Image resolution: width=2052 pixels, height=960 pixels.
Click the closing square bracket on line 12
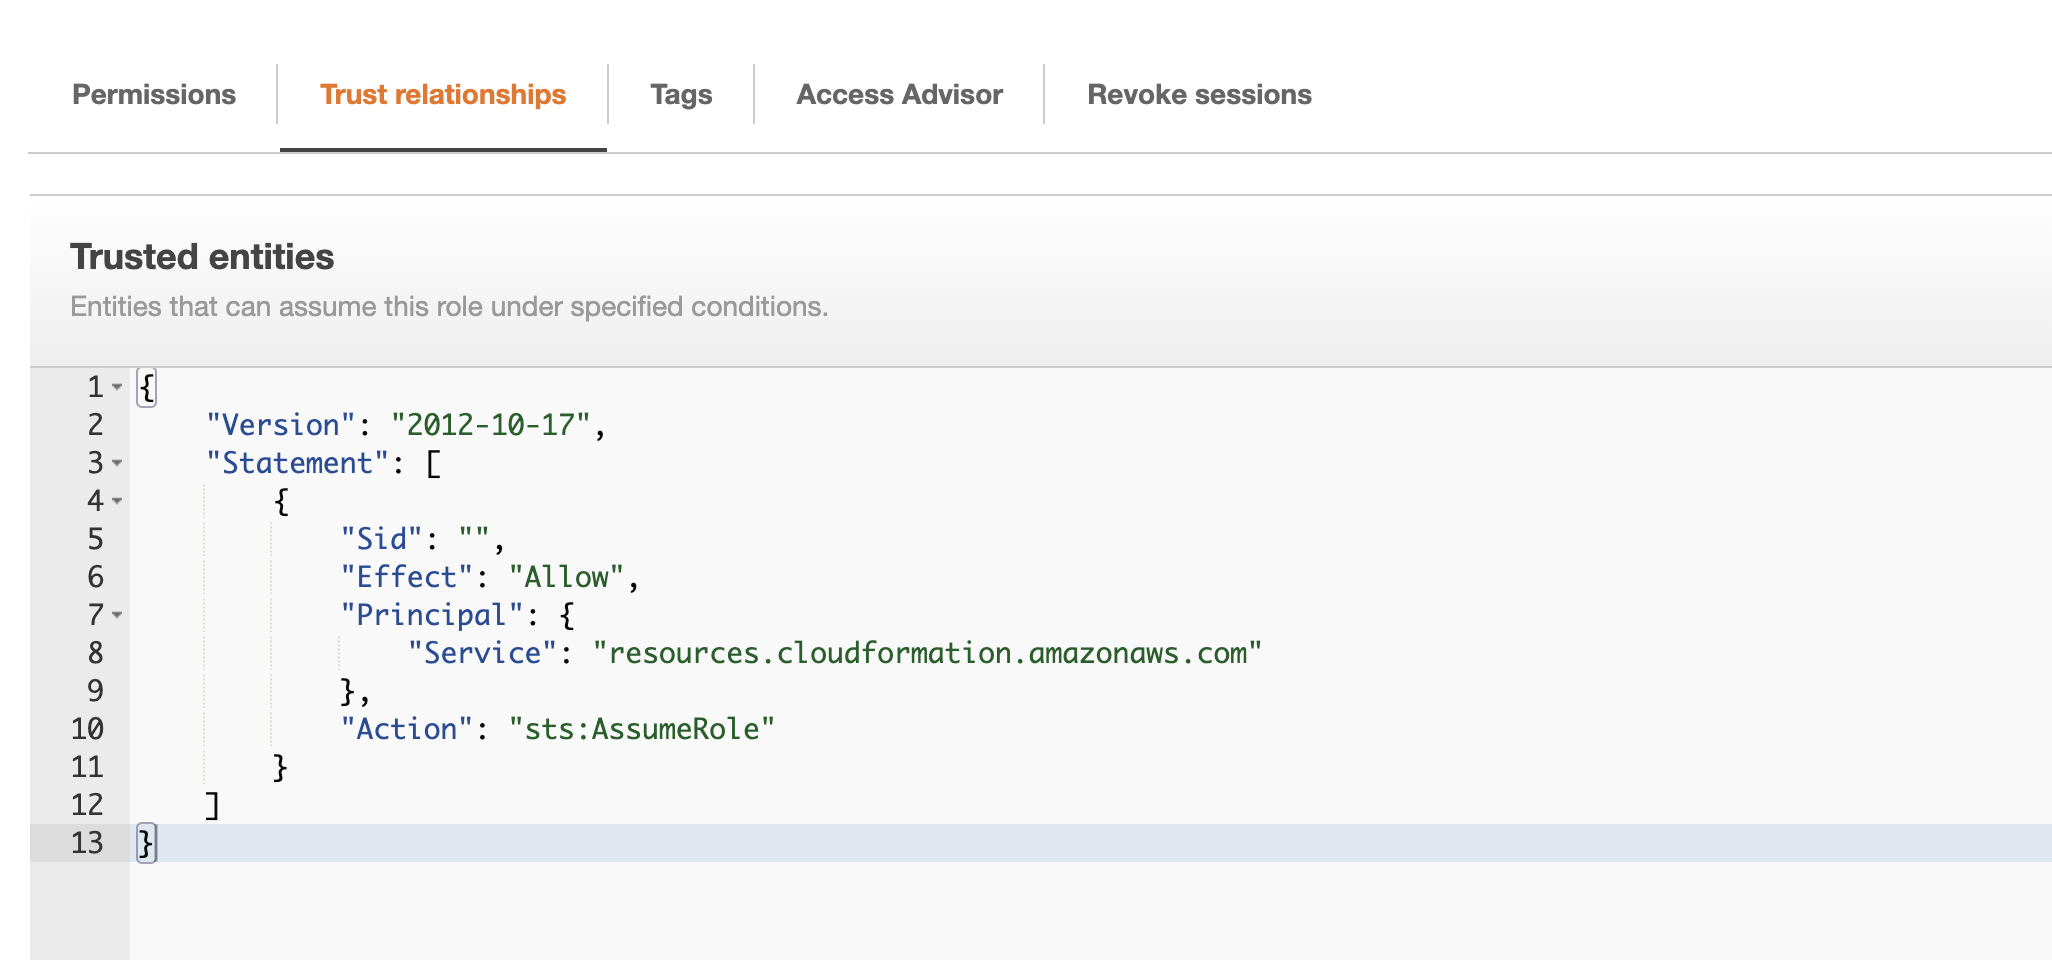(x=212, y=805)
